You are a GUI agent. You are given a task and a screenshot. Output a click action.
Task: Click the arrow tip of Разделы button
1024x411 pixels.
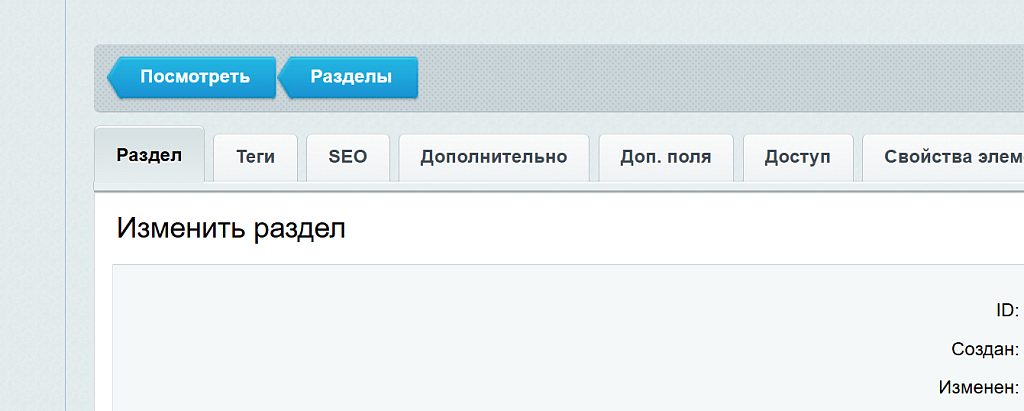coord(283,77)
